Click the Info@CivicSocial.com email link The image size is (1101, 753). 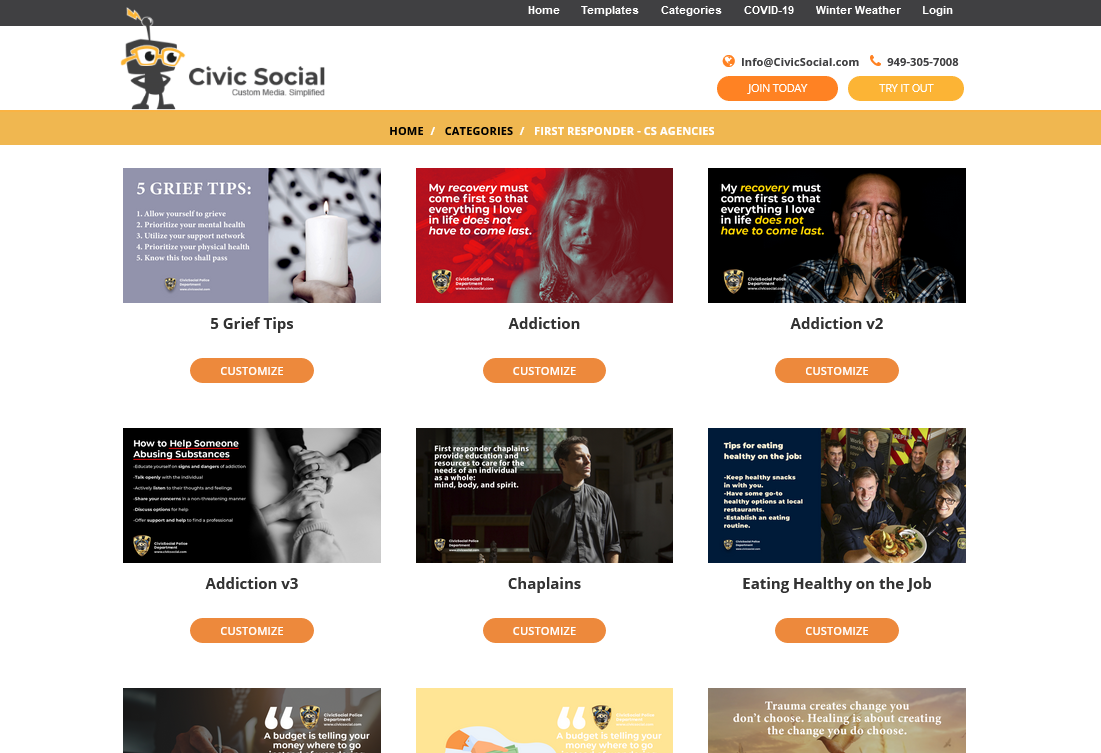click(800, 62)
